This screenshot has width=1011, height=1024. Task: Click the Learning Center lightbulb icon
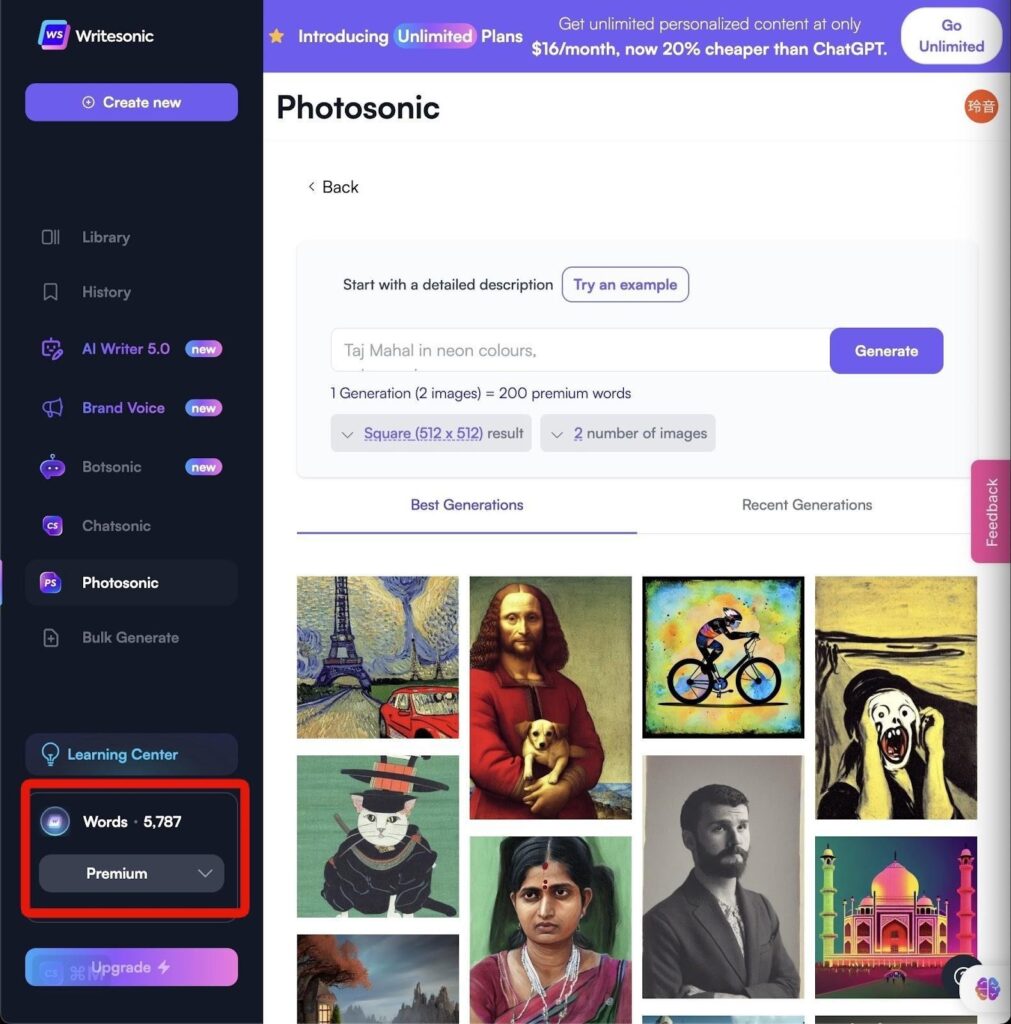click(50, 754)
